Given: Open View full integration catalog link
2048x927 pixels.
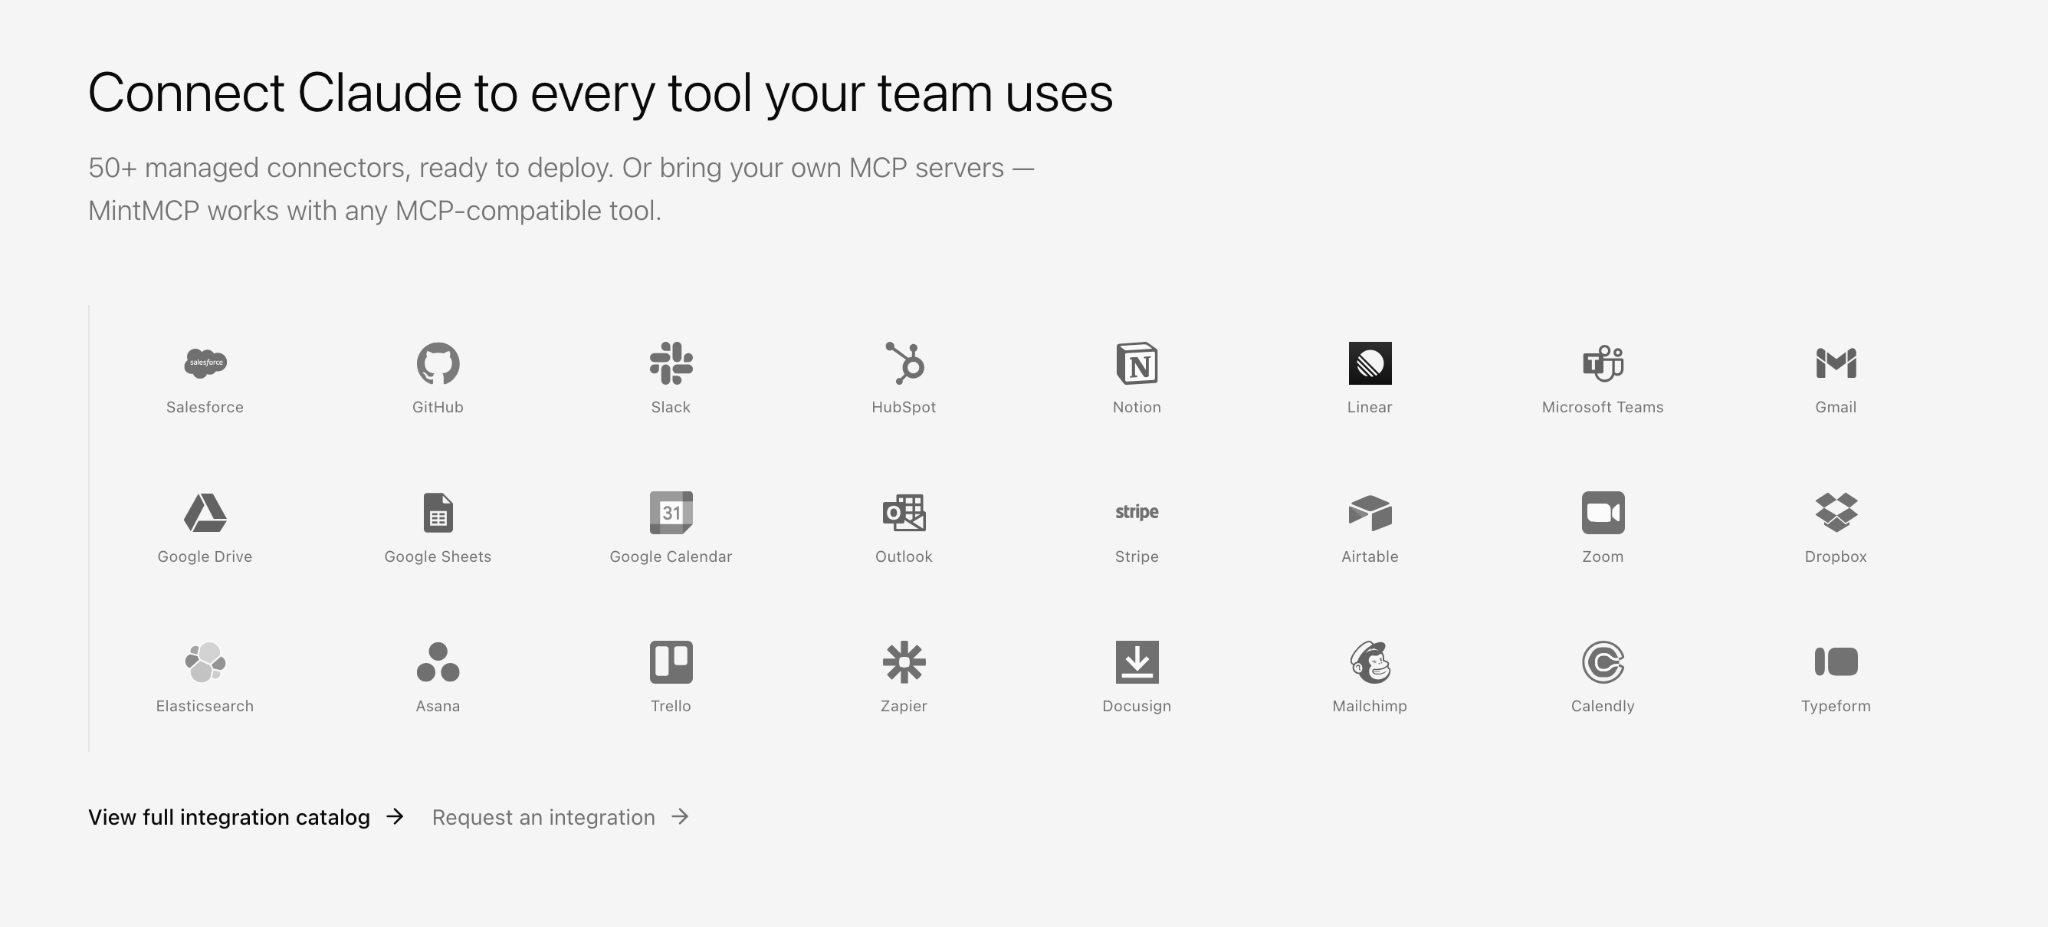Looking at the screenshot, I should pyautogui.click(x=246, y=817).
